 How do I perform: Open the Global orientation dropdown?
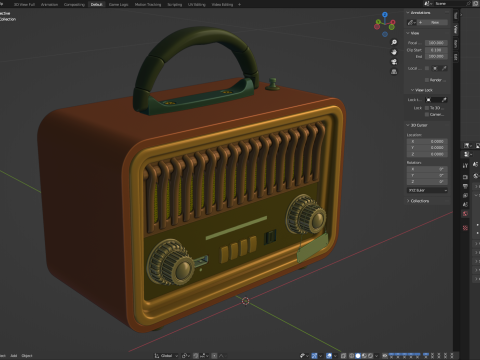coord(166,356)
